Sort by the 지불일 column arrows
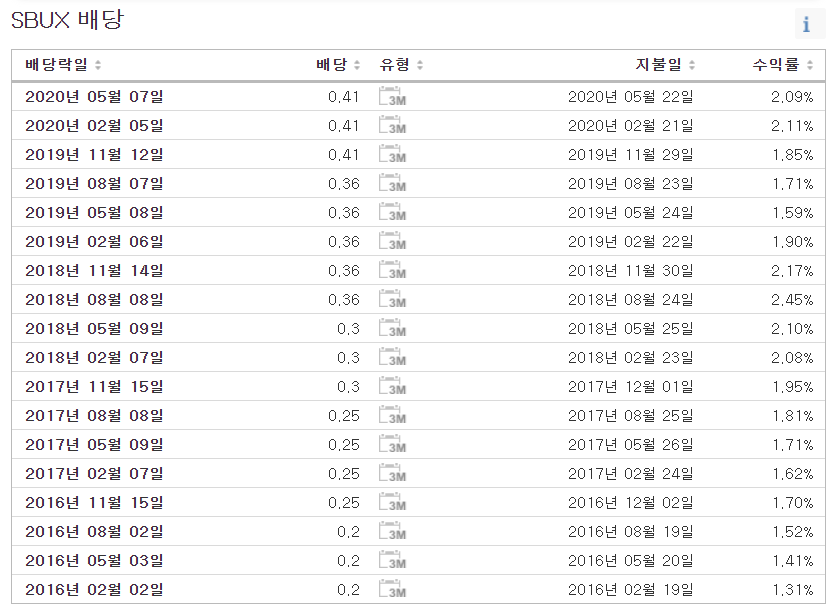 click(692, 65)
